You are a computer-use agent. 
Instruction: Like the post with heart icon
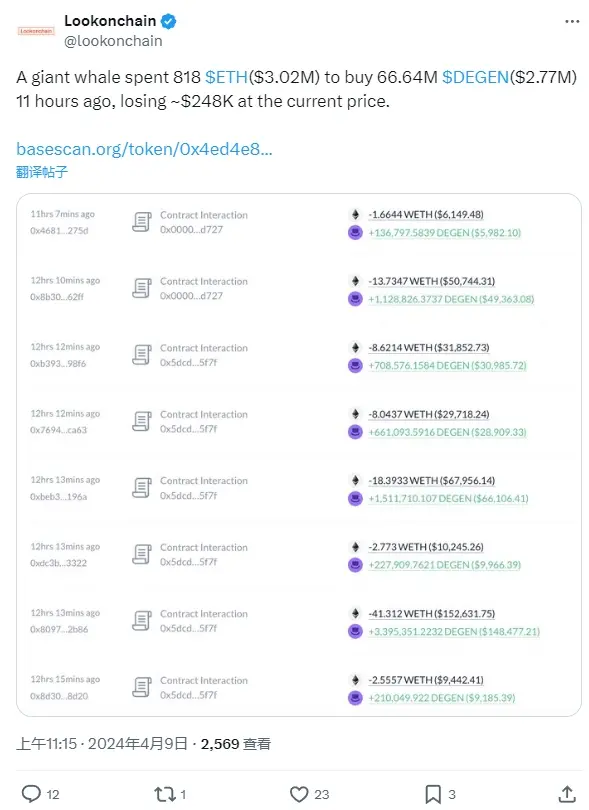coord(299,794)
